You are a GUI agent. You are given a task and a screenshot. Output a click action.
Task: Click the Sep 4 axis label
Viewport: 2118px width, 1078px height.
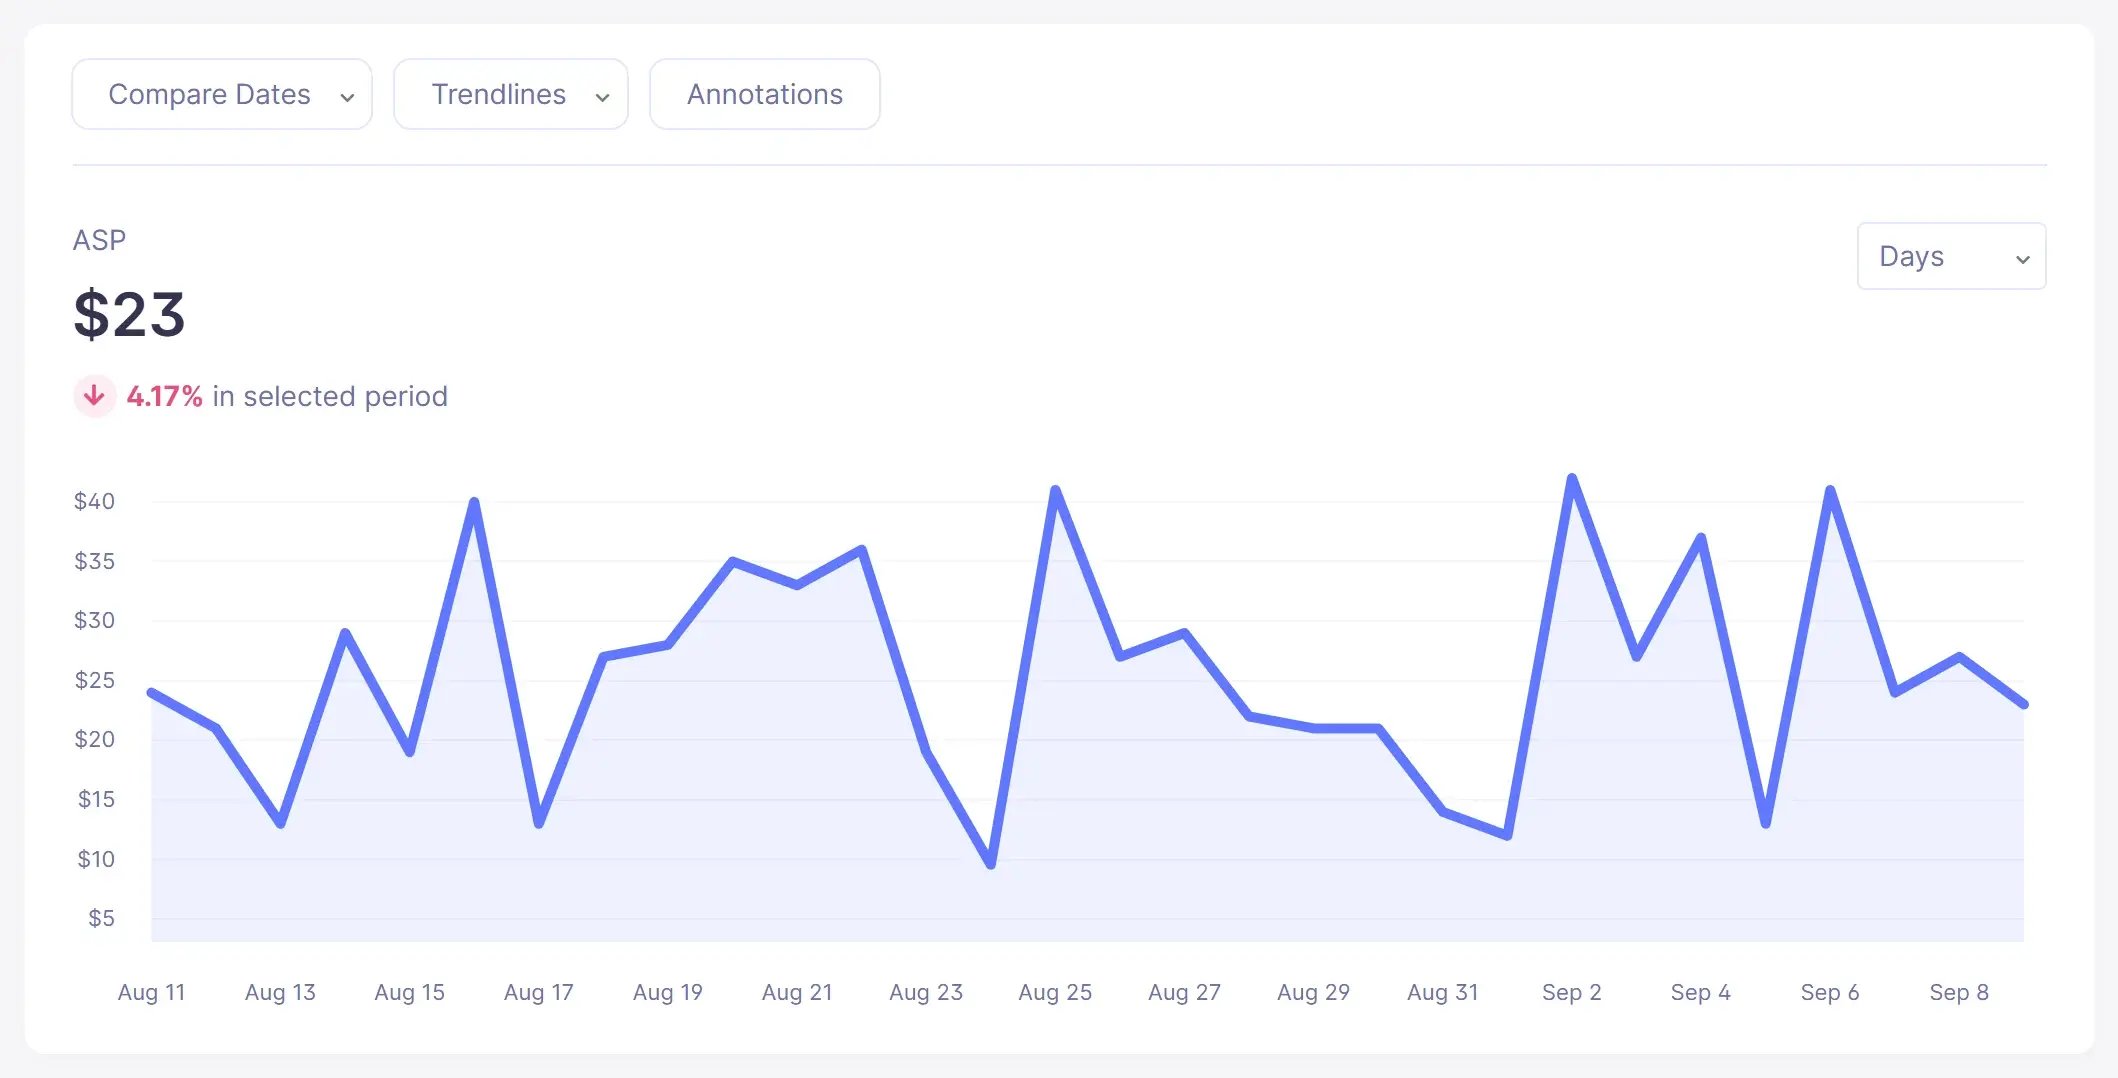pos(1700,992)
